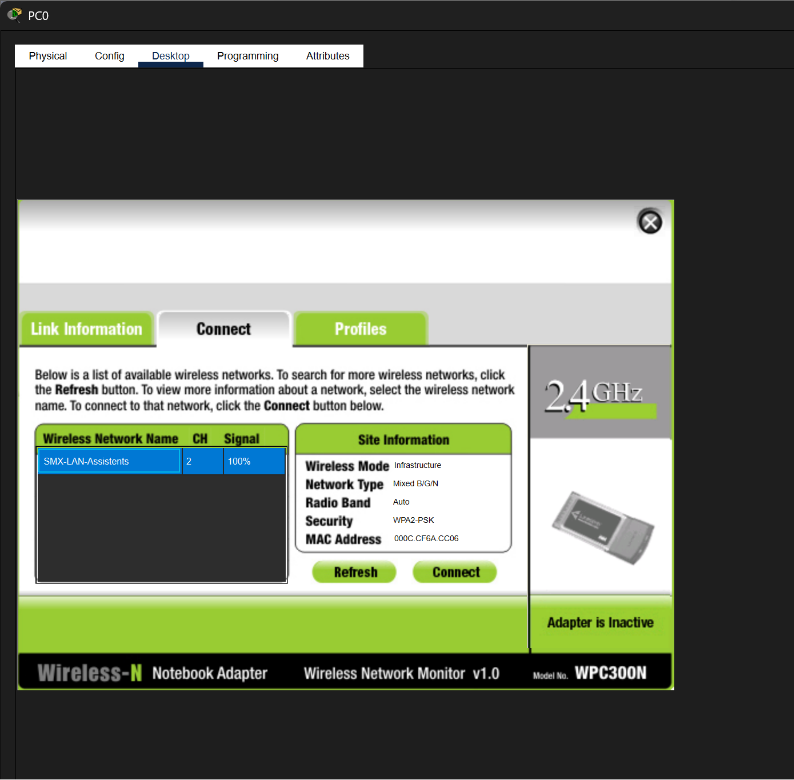Select the Connect tab
This screenshot has width=794, height=780.
[x=224, y=329]
